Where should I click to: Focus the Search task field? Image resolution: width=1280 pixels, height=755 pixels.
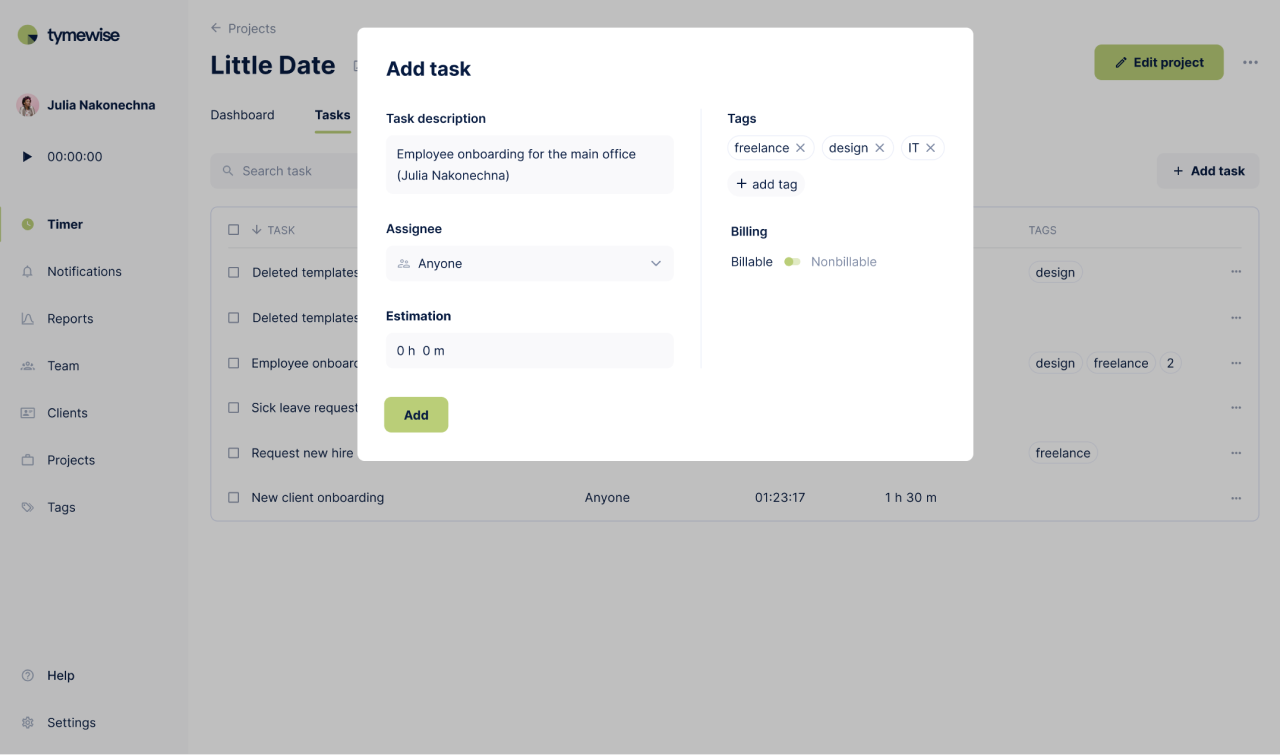coord(284,171)
